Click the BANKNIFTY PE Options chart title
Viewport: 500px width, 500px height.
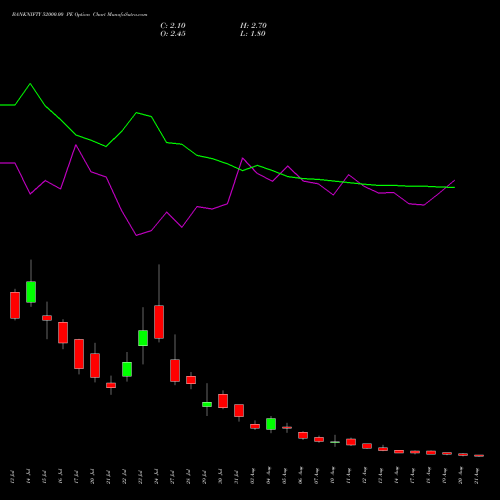pos(79,15)
